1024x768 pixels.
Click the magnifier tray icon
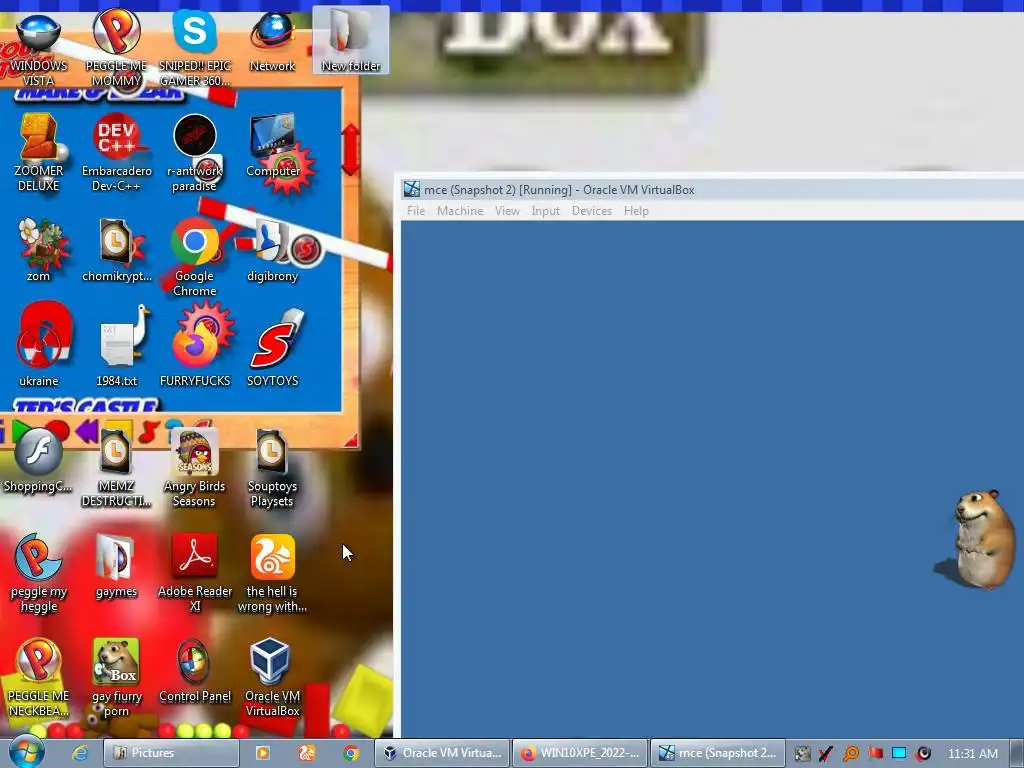851,753
